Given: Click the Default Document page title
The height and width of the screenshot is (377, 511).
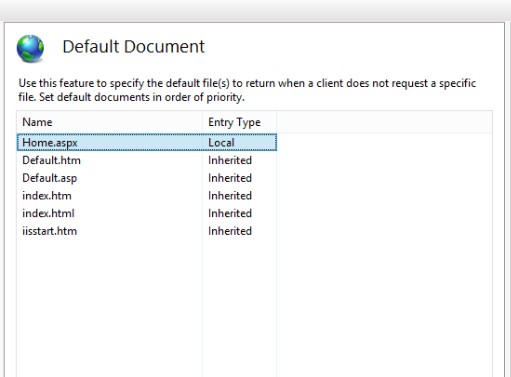Looking at the screenshot, I should point(134,47).
